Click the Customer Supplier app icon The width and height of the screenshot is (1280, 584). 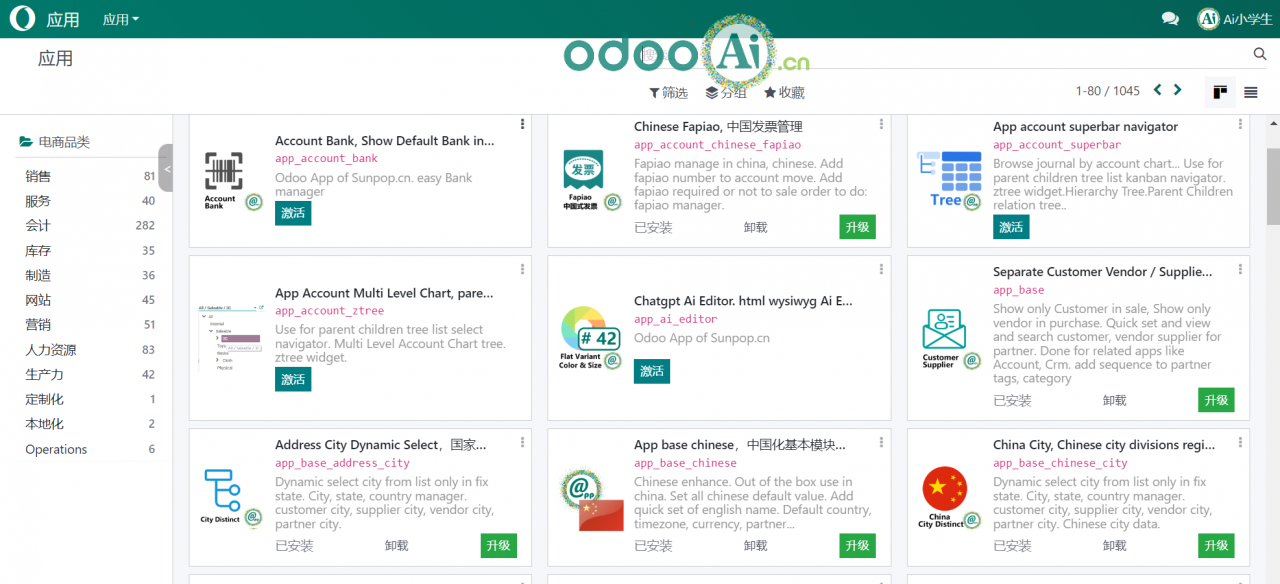click(x=950, y=338)
